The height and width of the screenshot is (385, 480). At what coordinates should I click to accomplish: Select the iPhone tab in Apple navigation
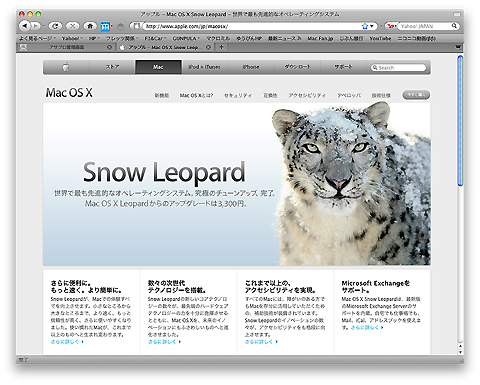(x=251, y=67)
